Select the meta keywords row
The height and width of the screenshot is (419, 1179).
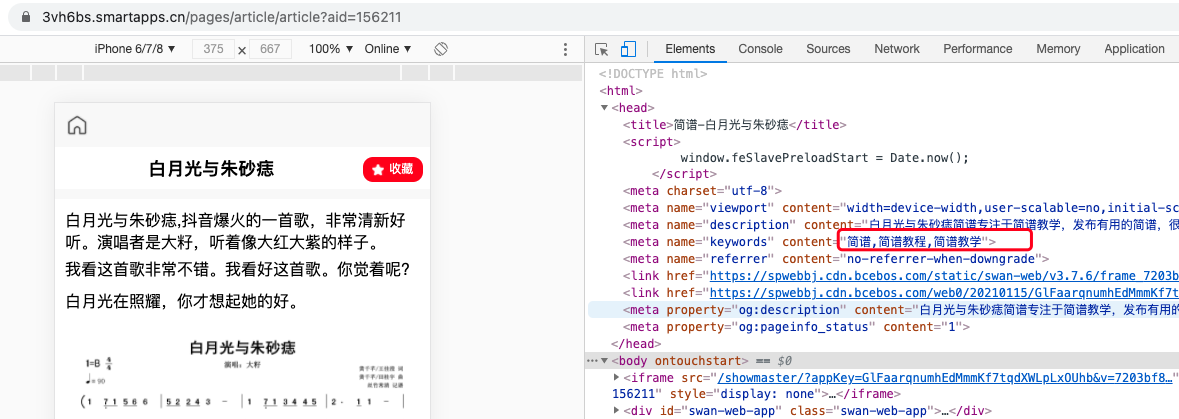click(x=808, y=242)
